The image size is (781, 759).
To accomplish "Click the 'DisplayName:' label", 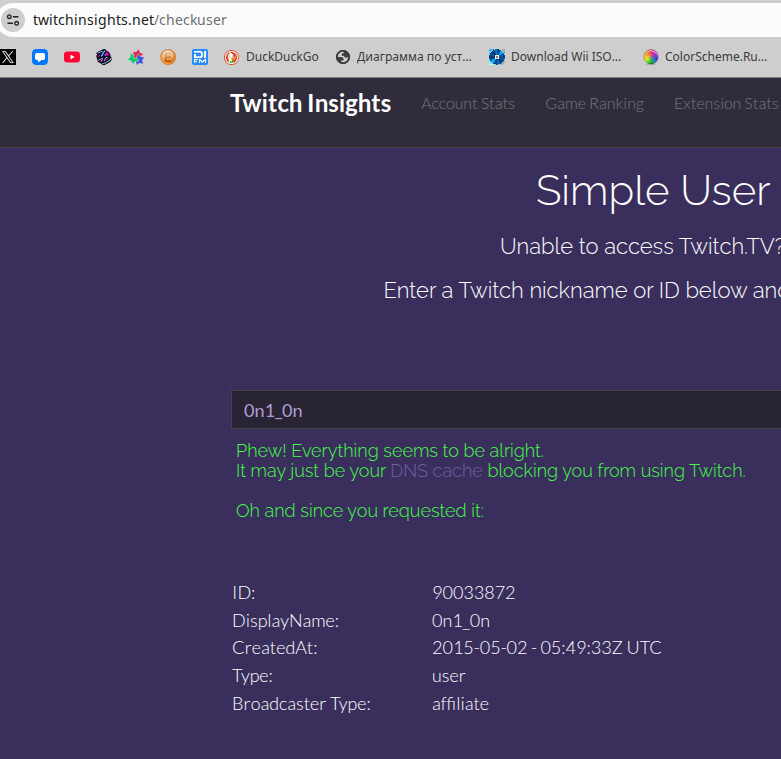I will [x=285, y=621].
